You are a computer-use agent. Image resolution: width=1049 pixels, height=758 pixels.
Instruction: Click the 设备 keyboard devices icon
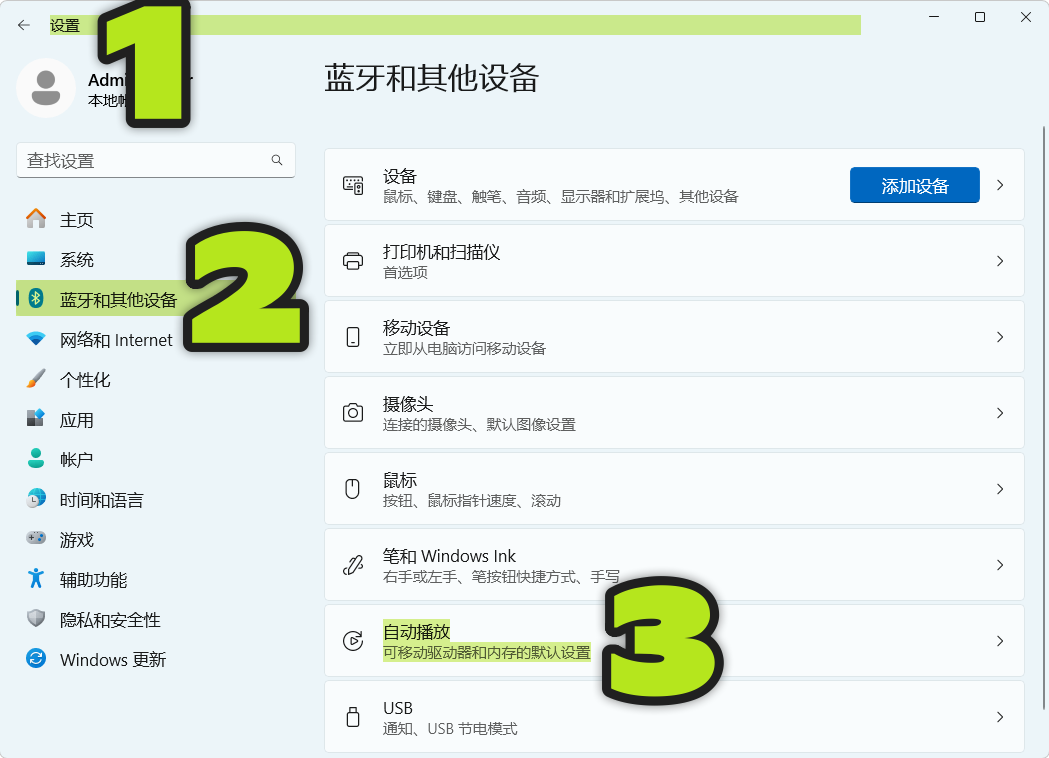pyautogui.click(x=353, y=185)
